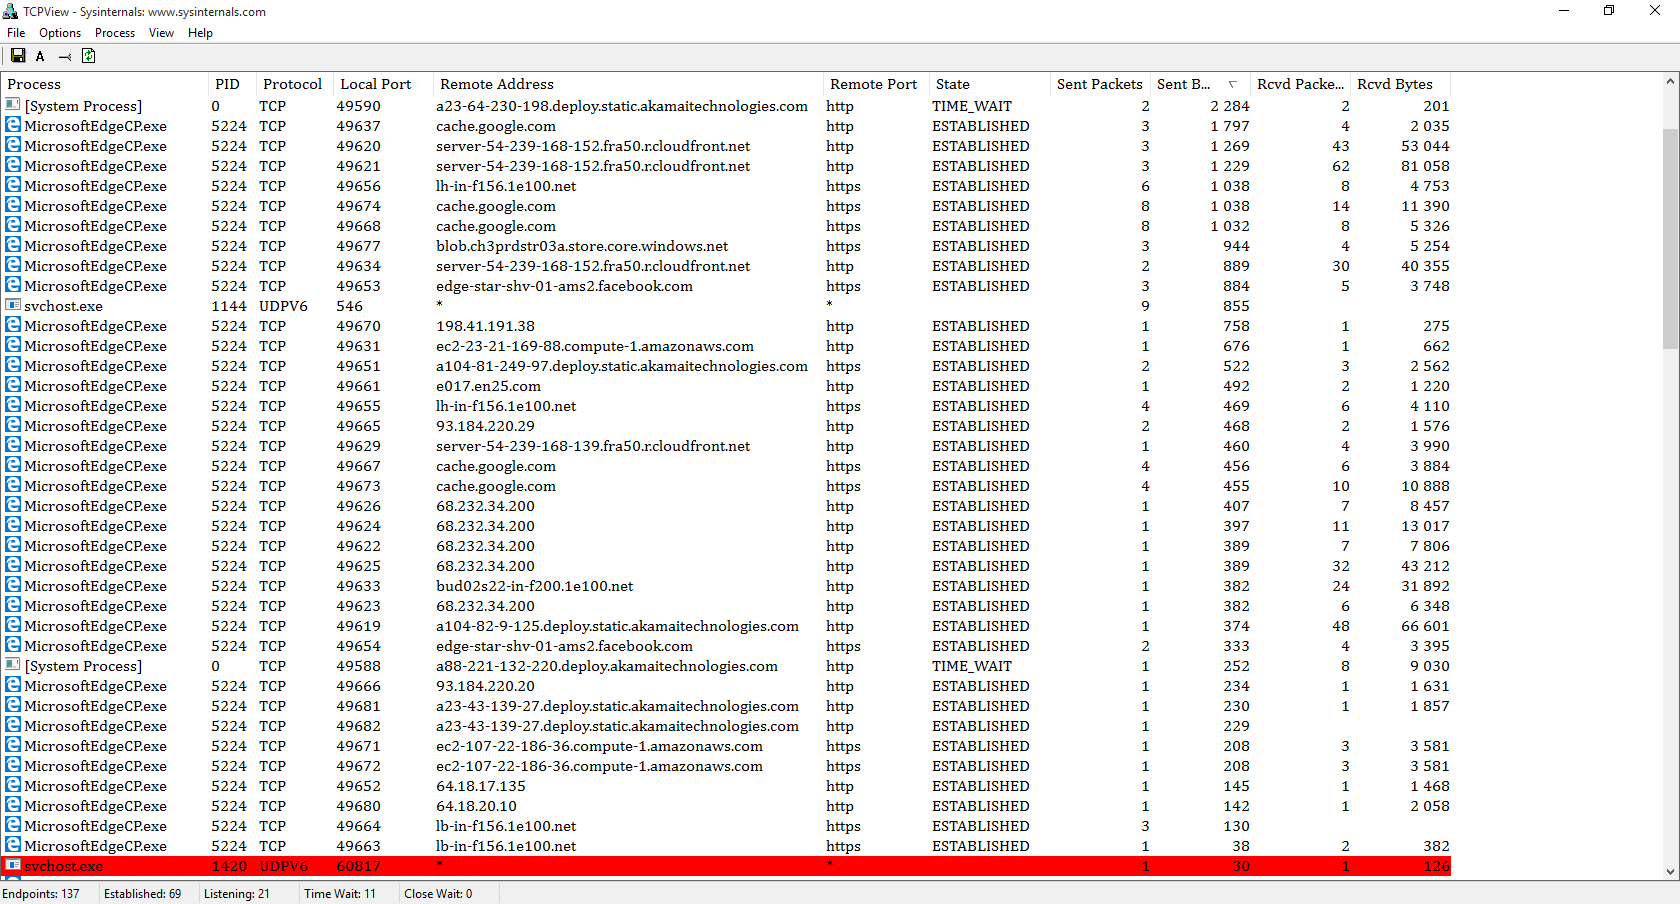Click the green Refresh toolbar icon
This screenshot has height=904, width=1680.
point(89,56)
